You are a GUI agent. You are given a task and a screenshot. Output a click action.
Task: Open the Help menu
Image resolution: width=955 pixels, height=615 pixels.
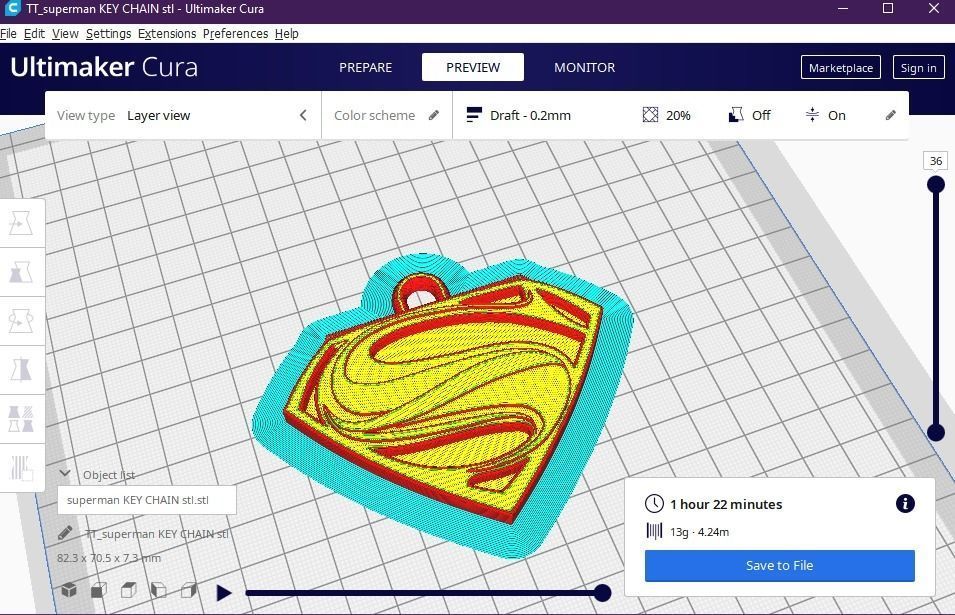click(x=286, y=33)
